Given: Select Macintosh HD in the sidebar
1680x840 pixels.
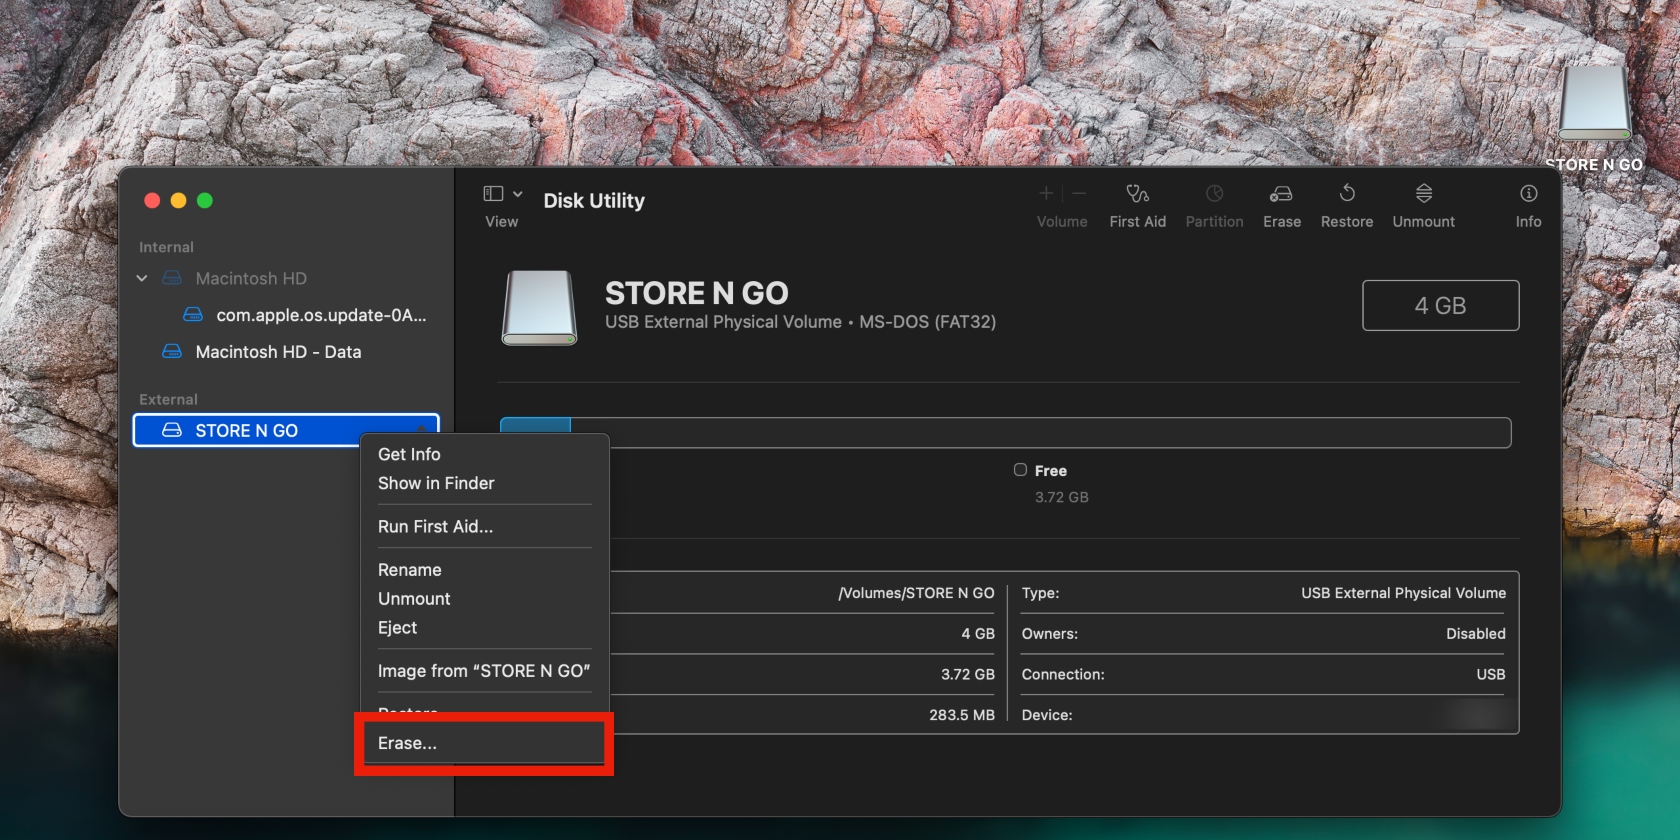Looking at the screenshot, I should tap(251, 278).
